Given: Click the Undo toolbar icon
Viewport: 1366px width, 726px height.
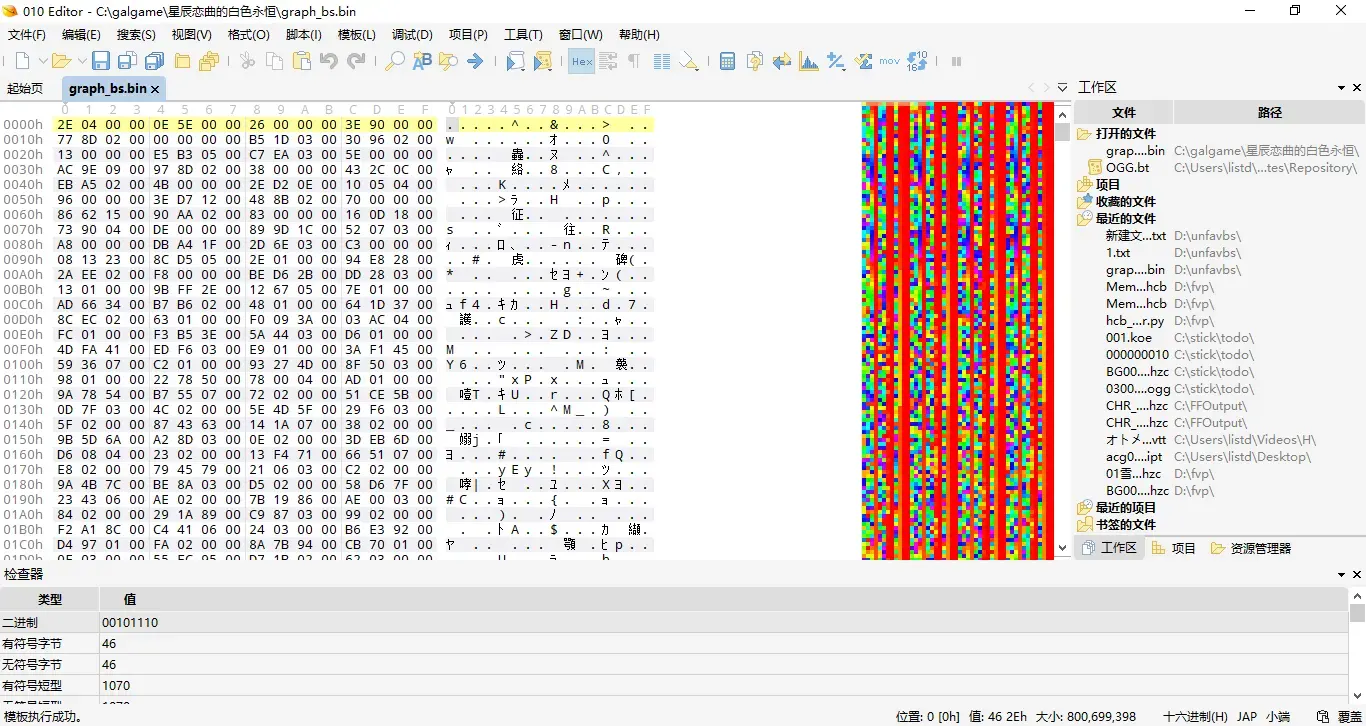Looking at the screenshot, I should [329, 61].
